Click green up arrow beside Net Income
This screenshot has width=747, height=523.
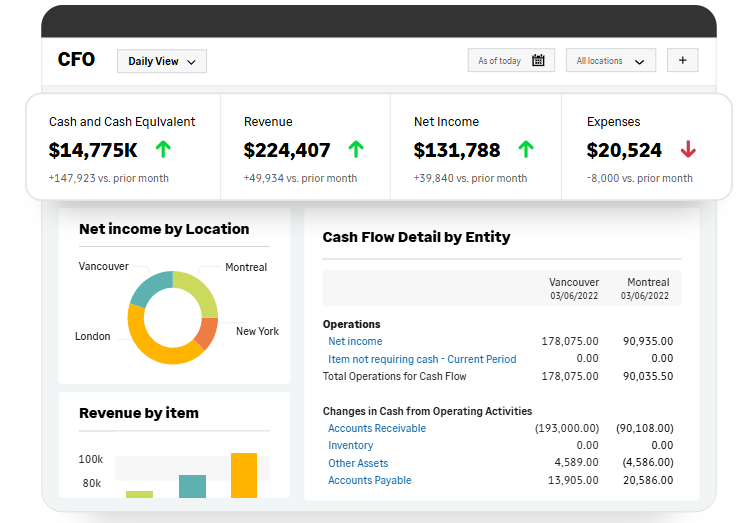pyautogui.click(x=526, y=150)
